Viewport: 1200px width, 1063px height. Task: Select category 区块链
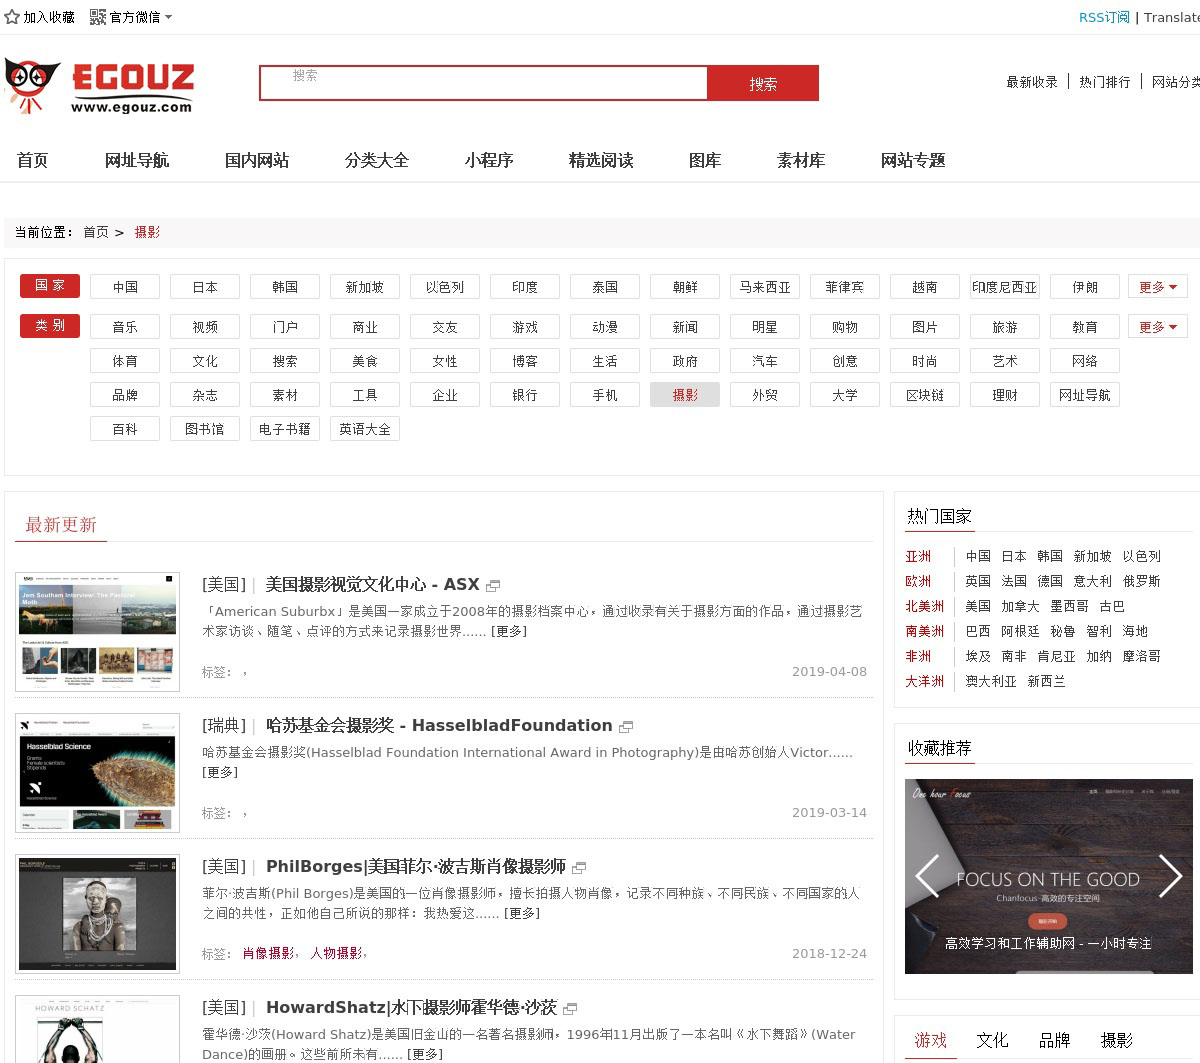tap(925, 395)
